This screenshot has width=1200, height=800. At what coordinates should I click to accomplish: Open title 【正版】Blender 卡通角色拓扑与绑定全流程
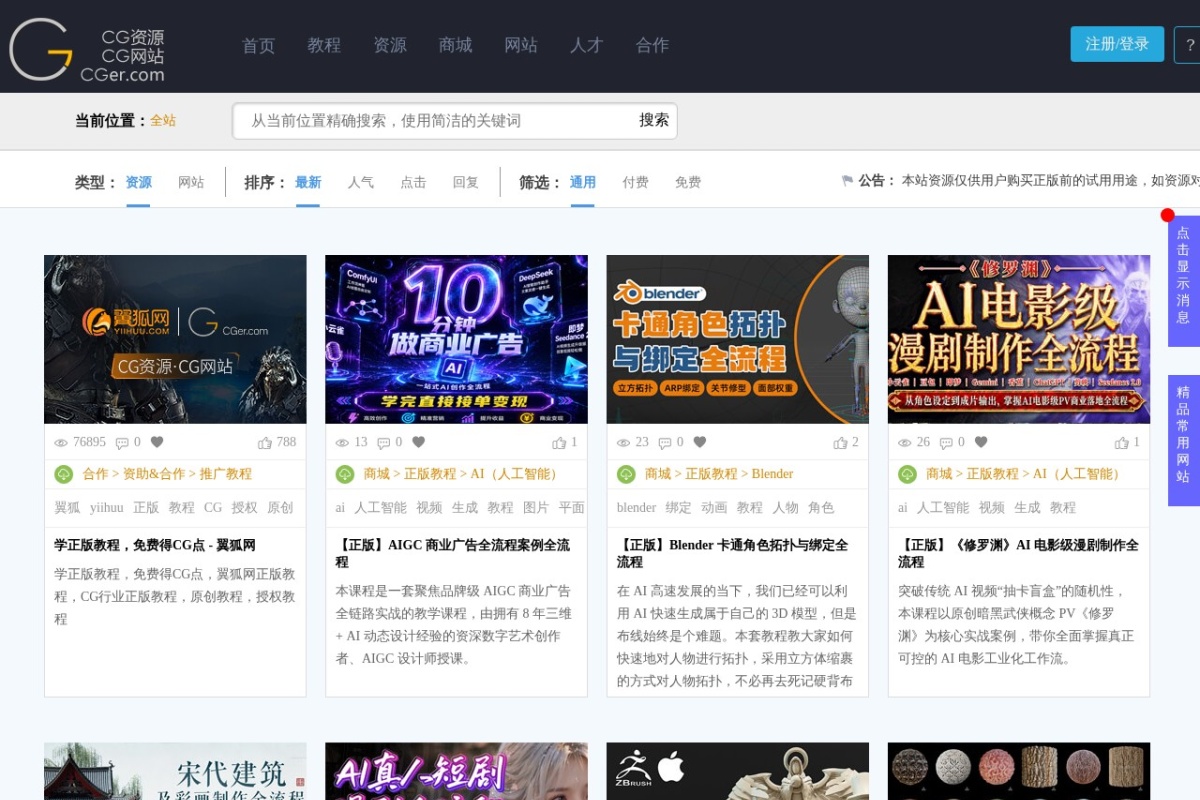(732, 554)
